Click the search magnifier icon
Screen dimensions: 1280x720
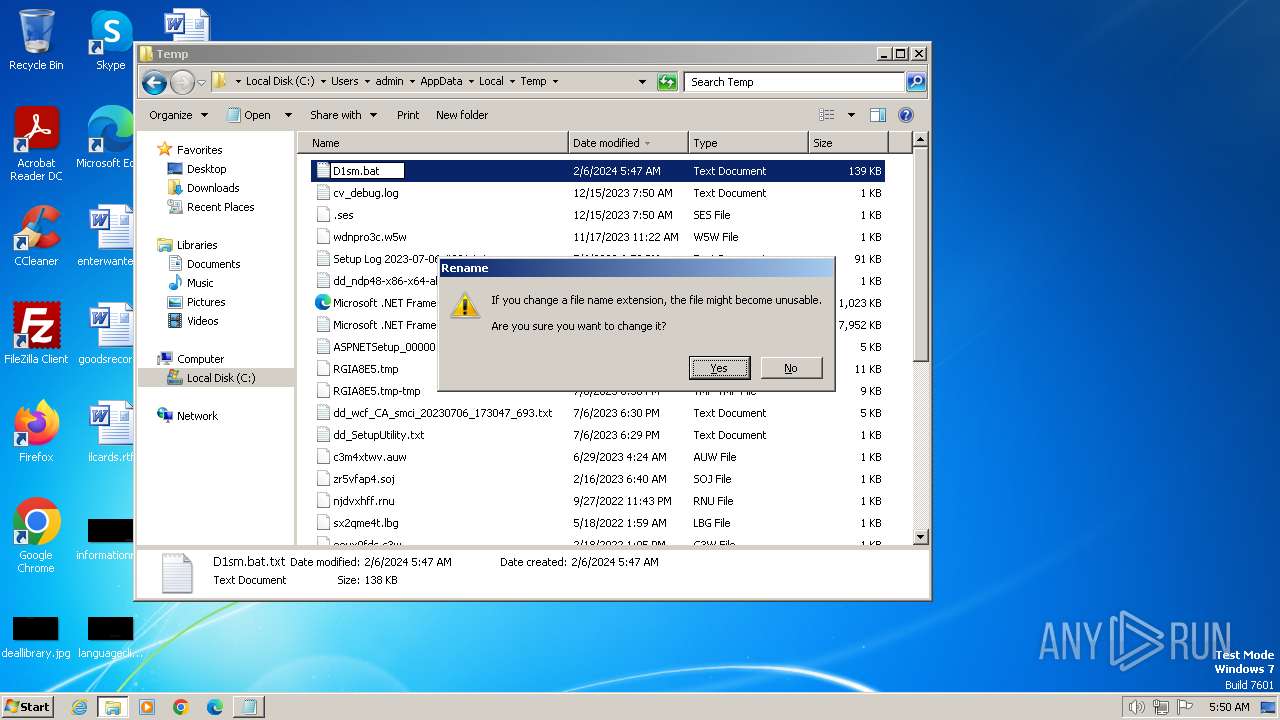(x=916, y=82)
